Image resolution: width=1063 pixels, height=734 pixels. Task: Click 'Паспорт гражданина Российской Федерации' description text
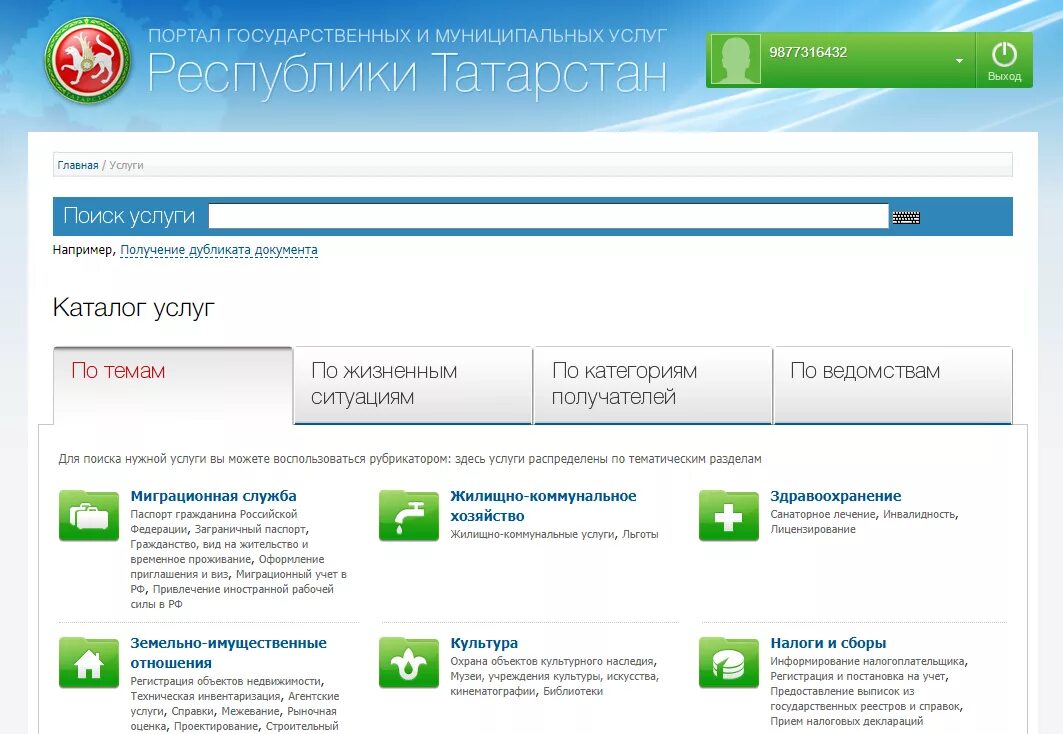point(214,522)
